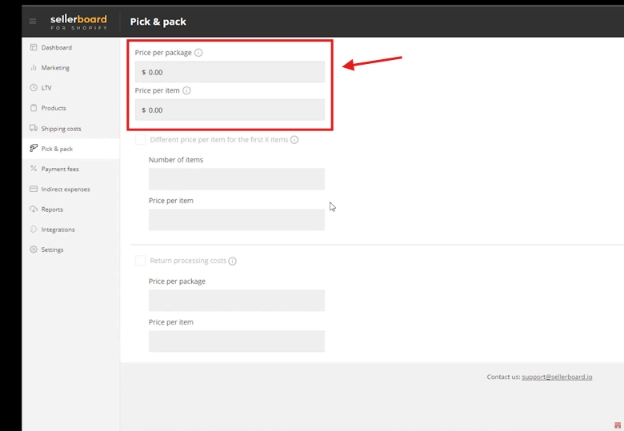This screenshot has height=431, width=624.
Task: Enable different price per item checkbox
Action: point(140,140)
